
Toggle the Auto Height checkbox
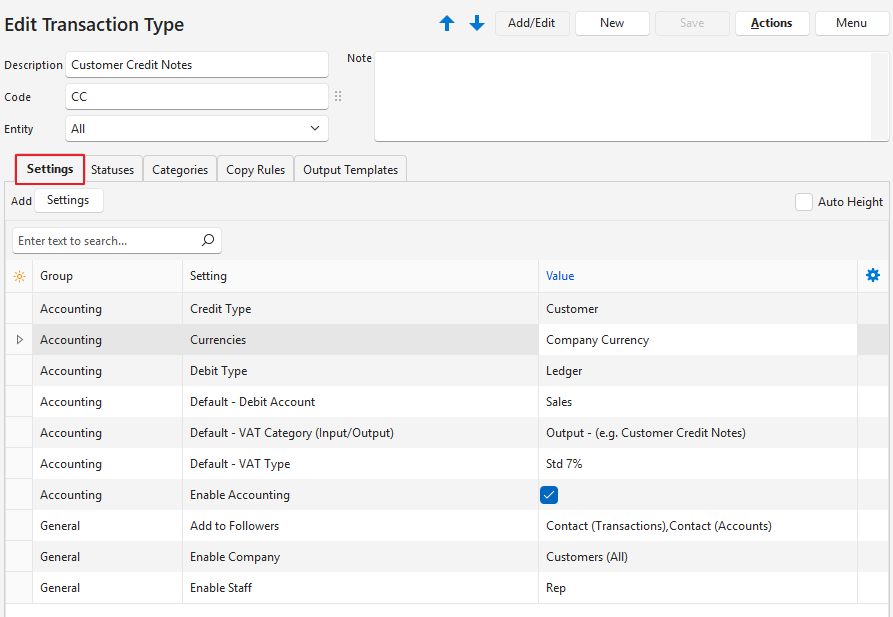pos(804,202)
